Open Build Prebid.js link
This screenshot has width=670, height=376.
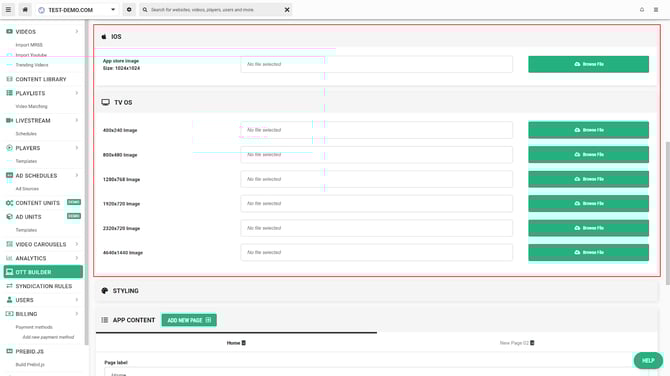coord(30,364)
